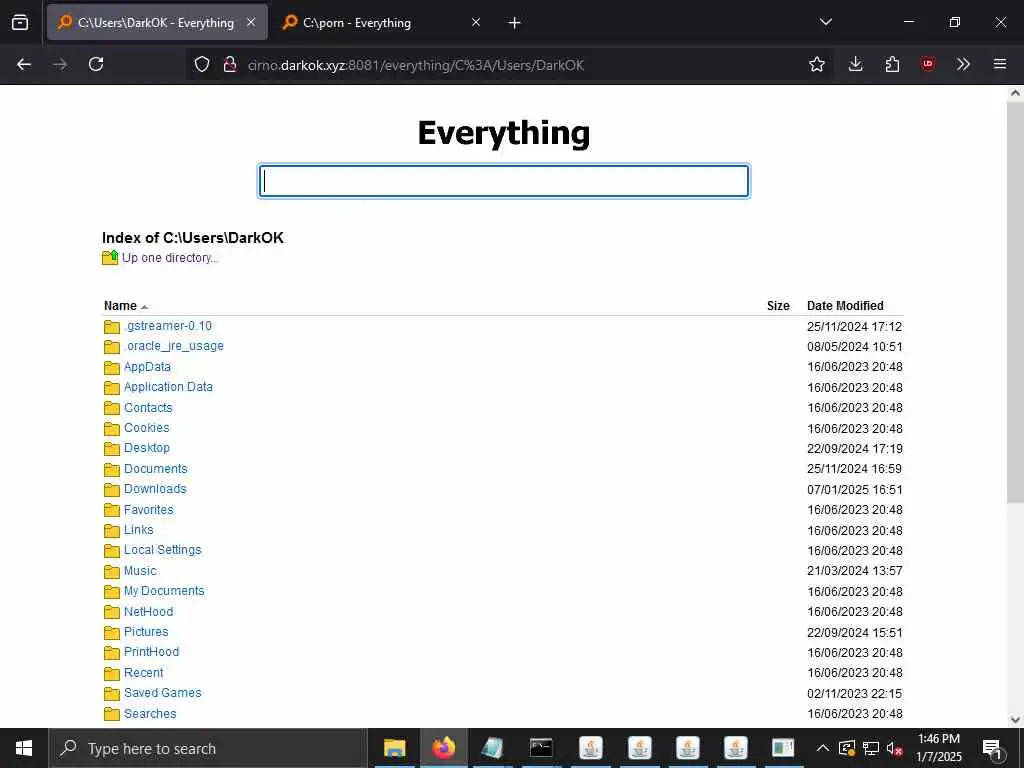This screenshot has width=1024, height=768.
Task: Open the Windows Start menu
Action: click(24, 748)
